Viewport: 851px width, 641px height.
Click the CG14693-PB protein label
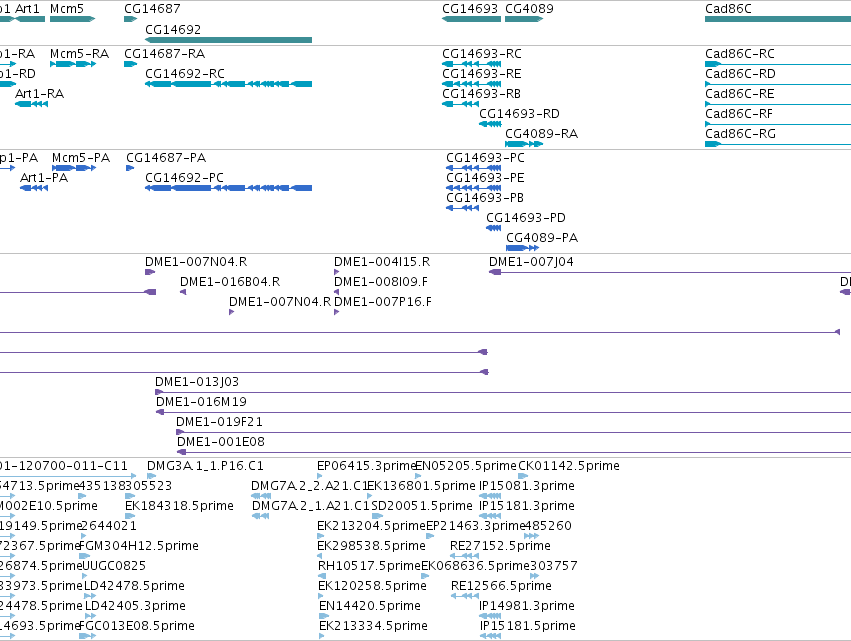click(x=485, y=198)
